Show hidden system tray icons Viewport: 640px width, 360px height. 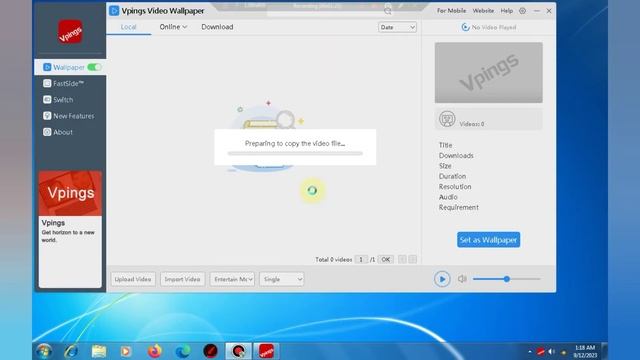[x=530, y=351]
